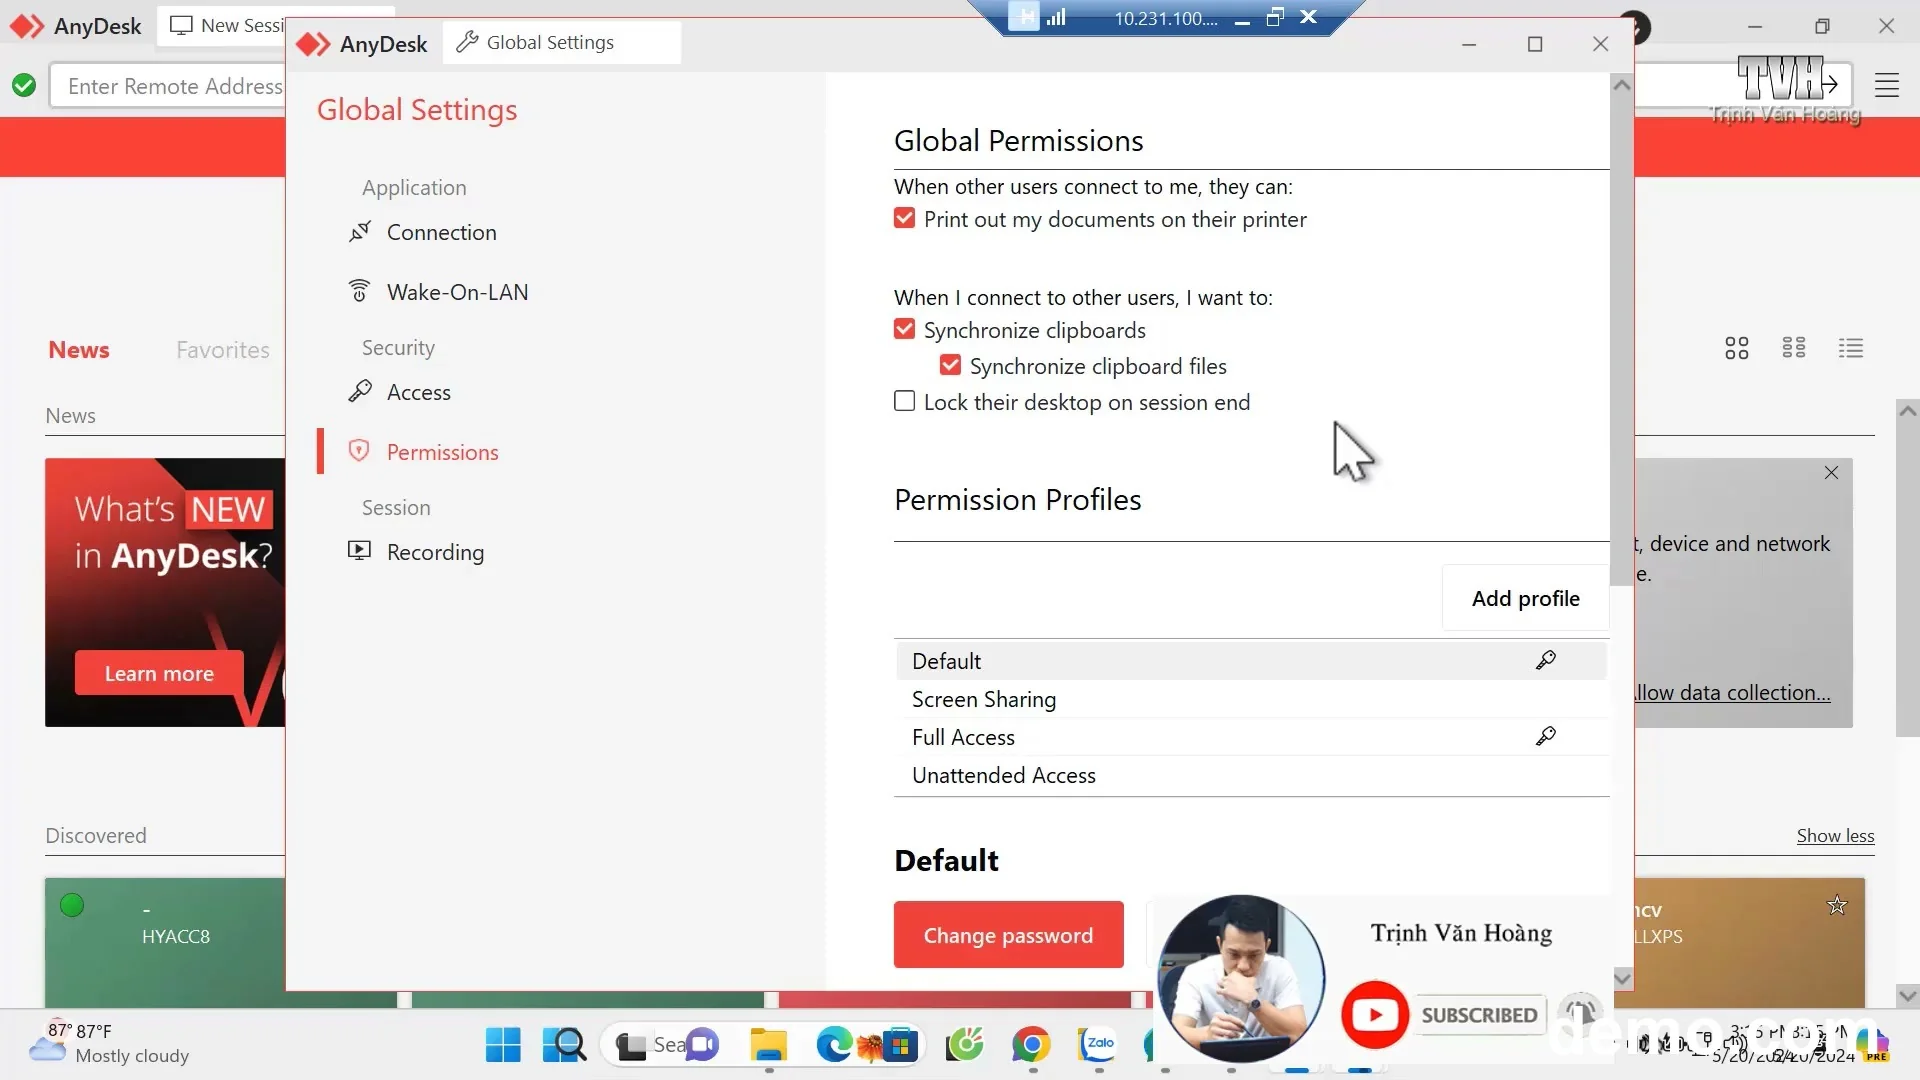Open Wake-On-LAN settings
Viewport: 1920px width, 1080px height.
tap(457, 292)
